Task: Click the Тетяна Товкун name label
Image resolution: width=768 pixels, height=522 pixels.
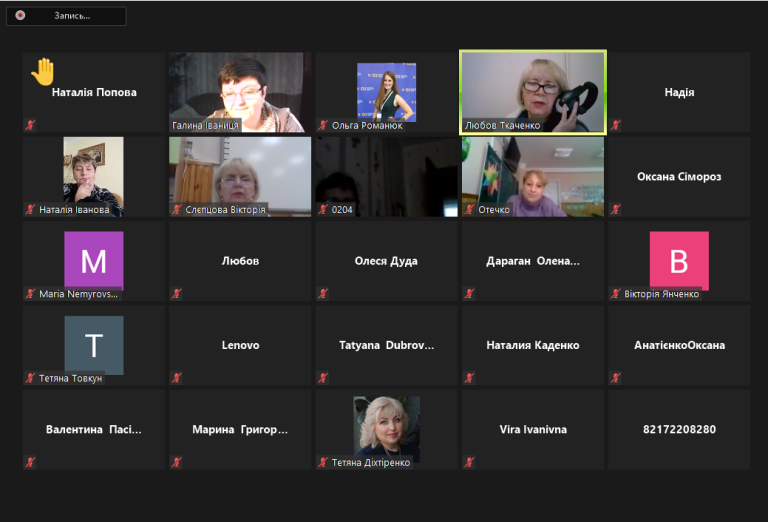Action: pos(71,378)
